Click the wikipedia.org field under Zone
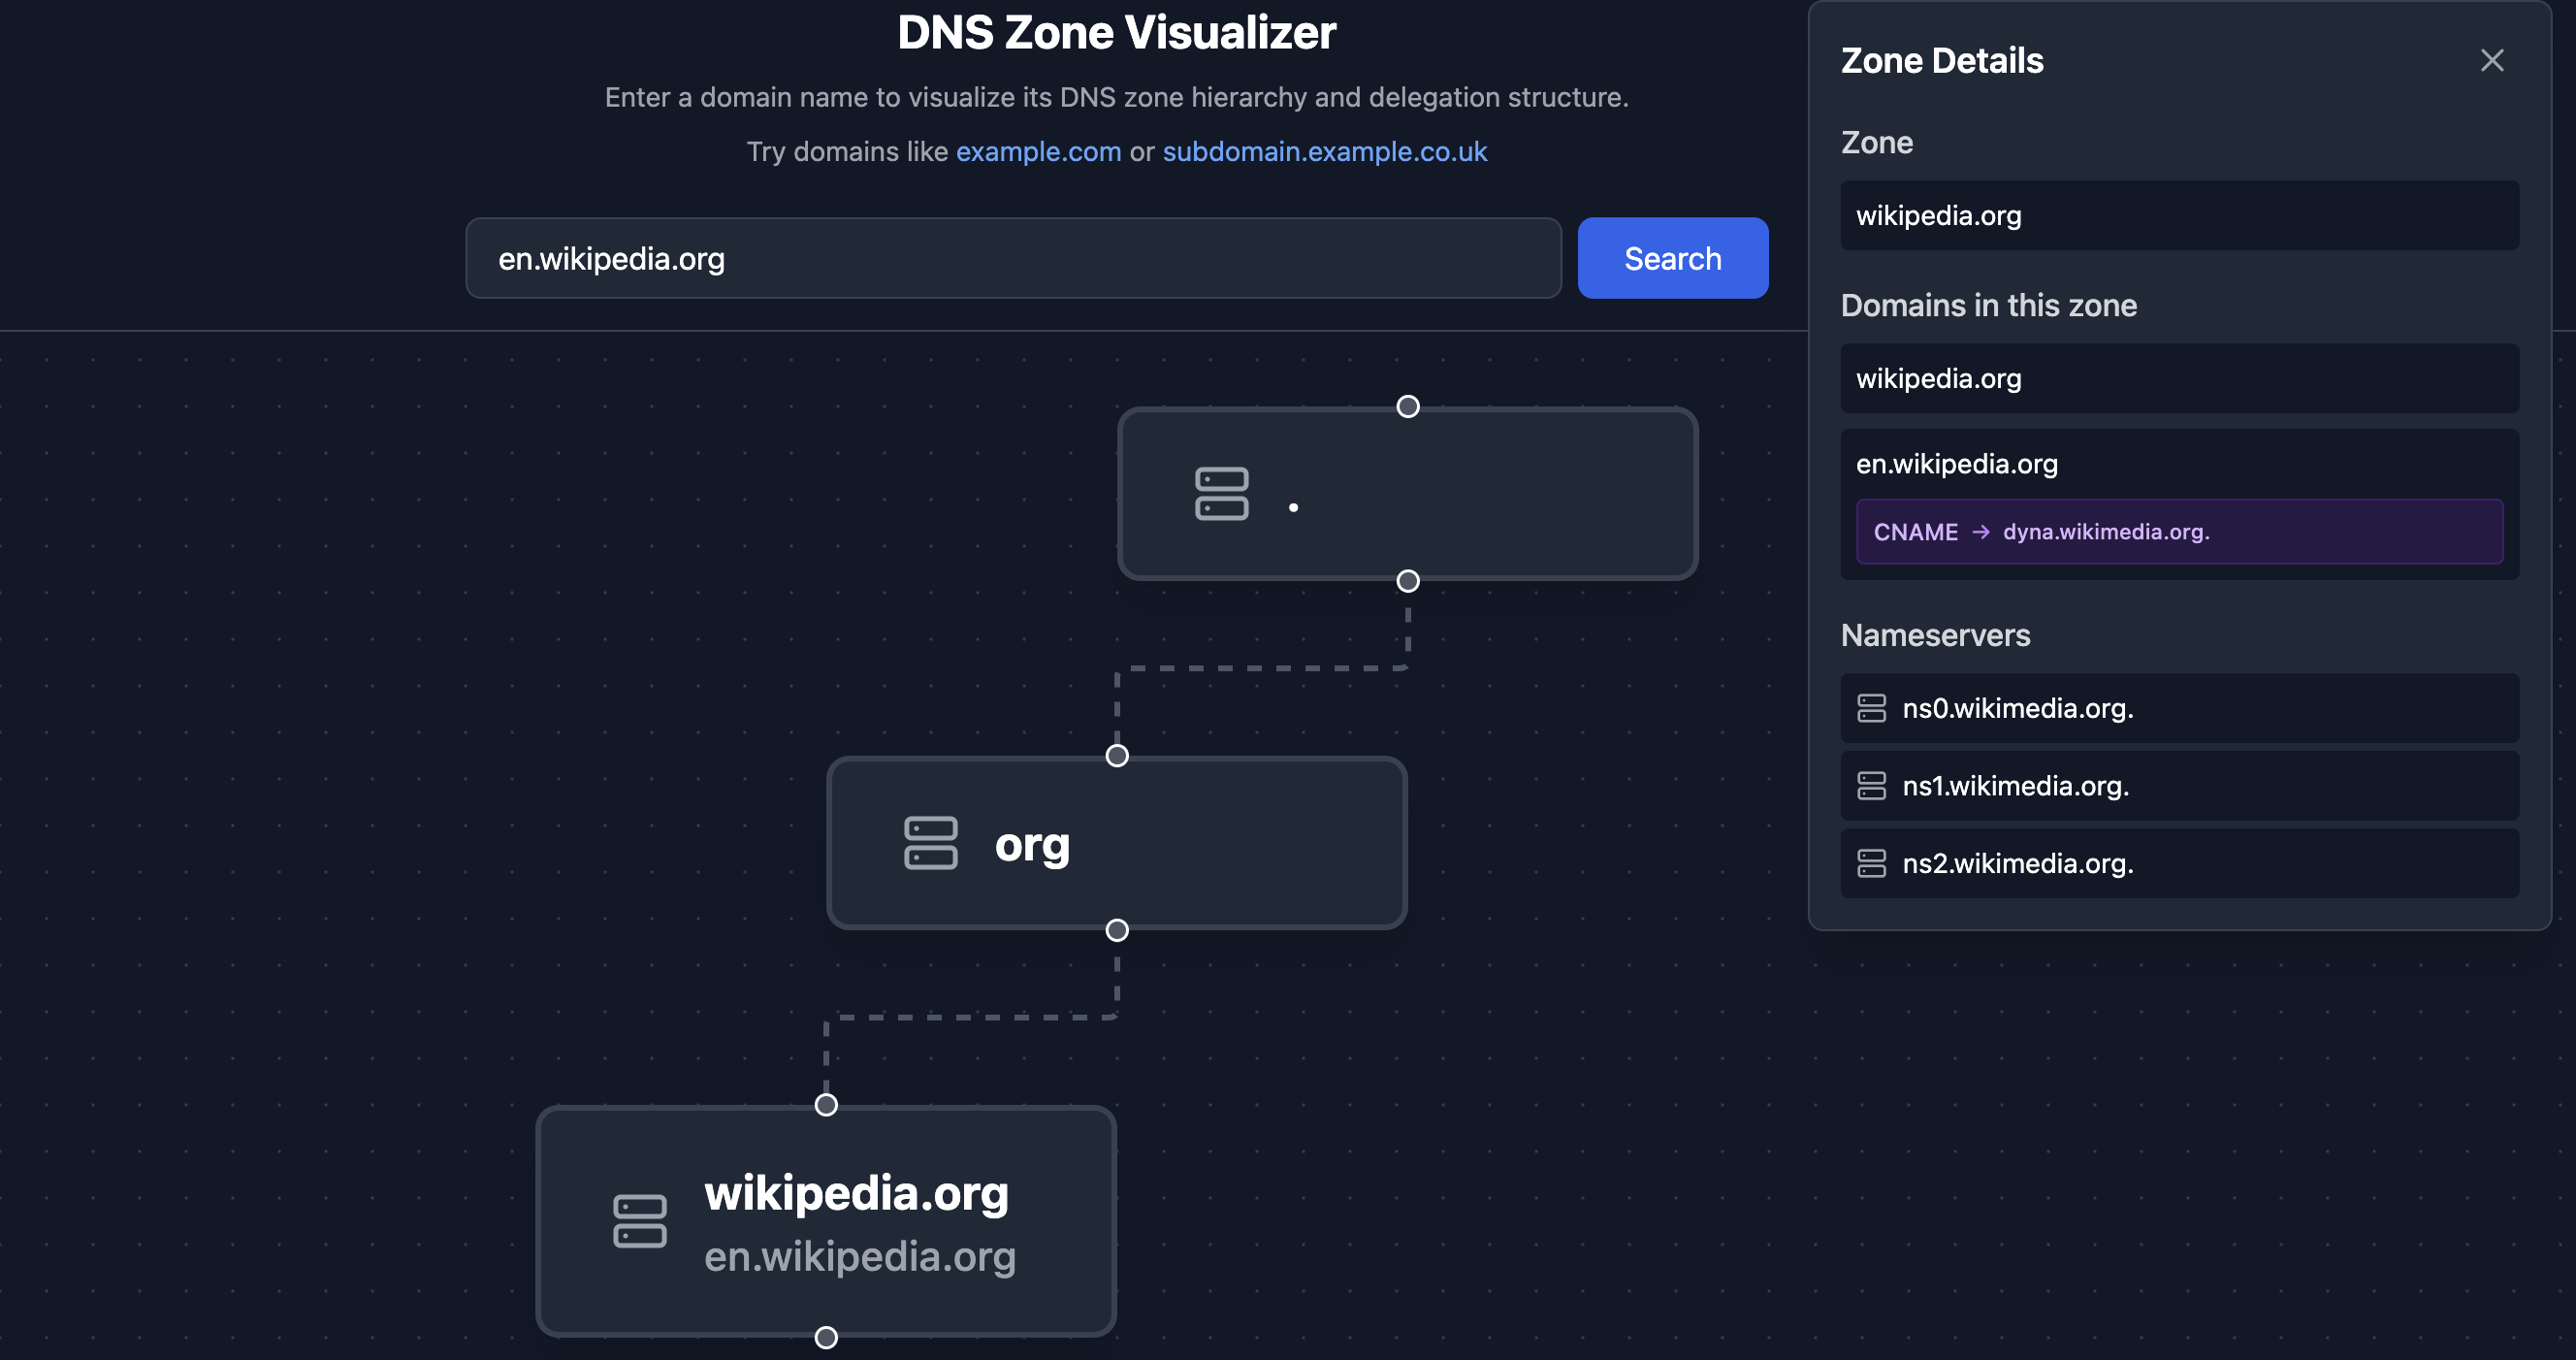2576x1360 pixels. tap(2178, 215)
